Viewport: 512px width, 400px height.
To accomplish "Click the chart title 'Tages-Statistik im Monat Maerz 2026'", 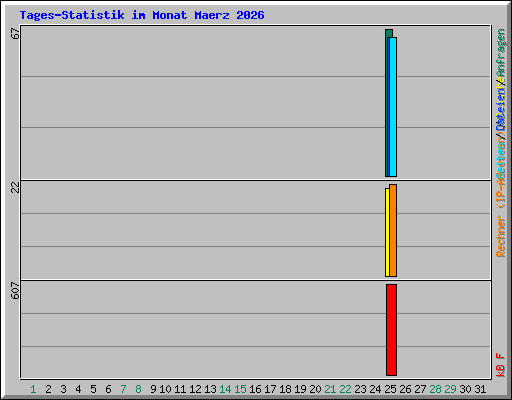I will pos(142,15).
